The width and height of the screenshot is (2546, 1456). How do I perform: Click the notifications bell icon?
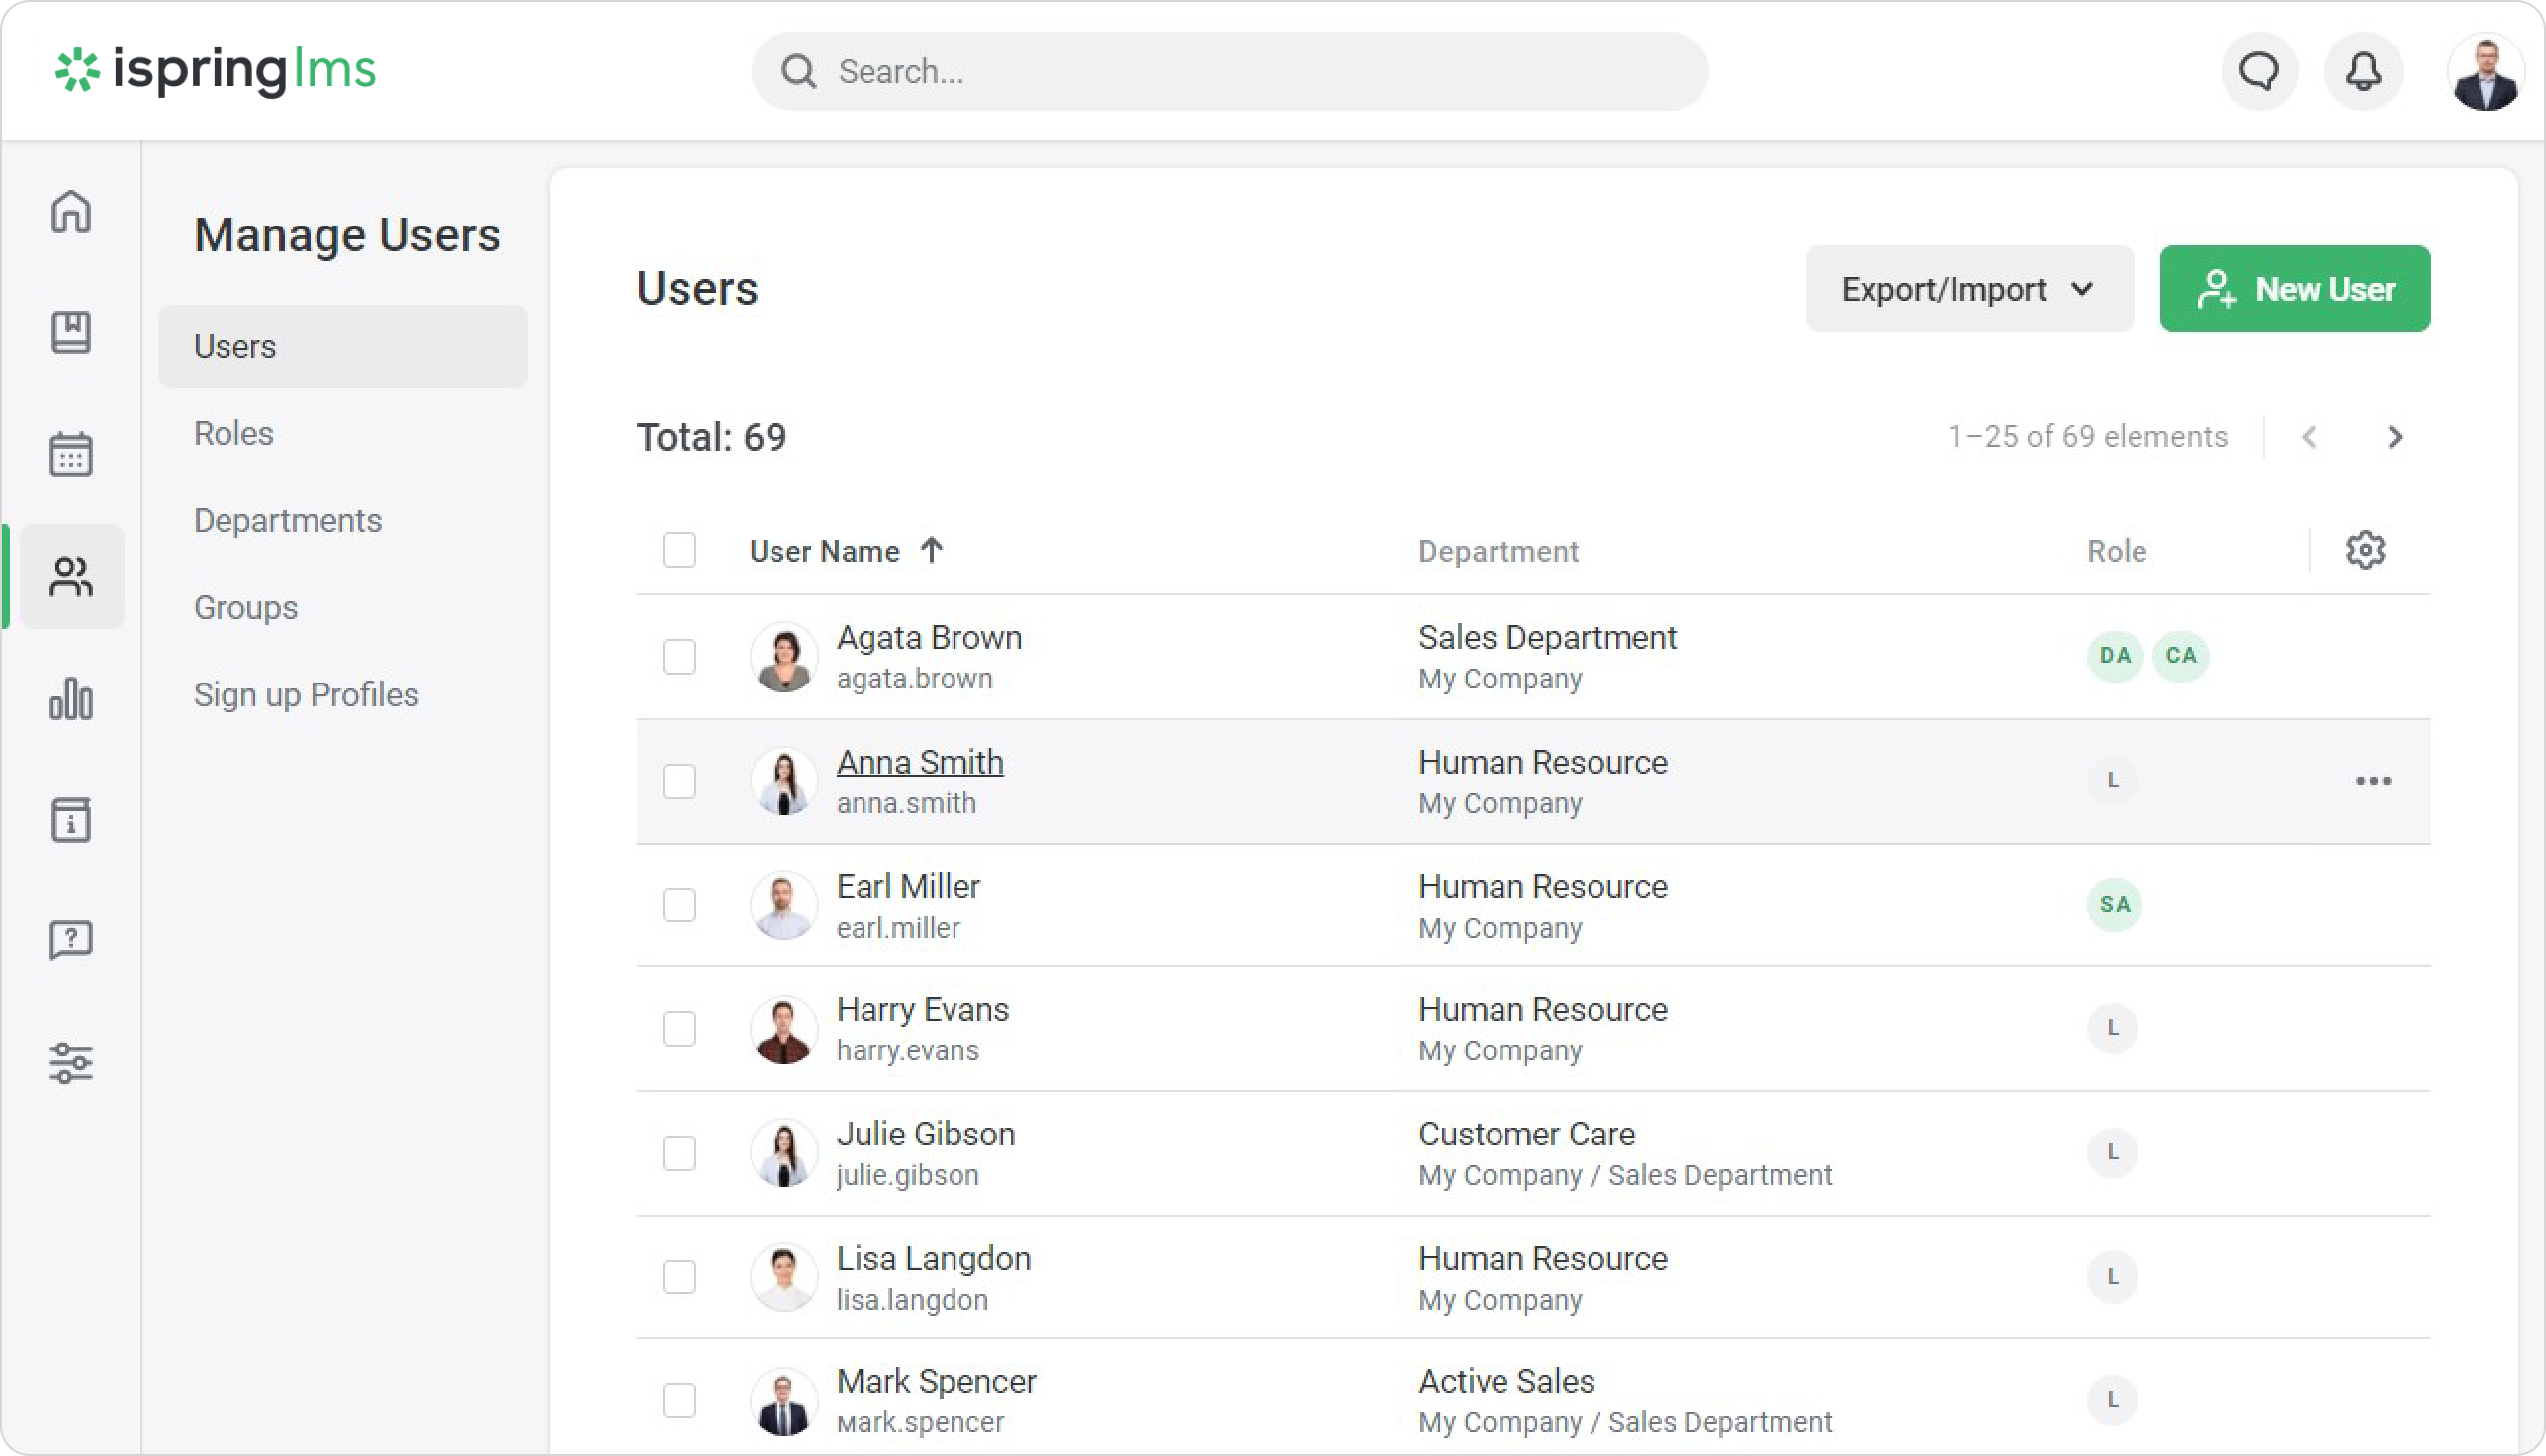tap(2363, 72)
